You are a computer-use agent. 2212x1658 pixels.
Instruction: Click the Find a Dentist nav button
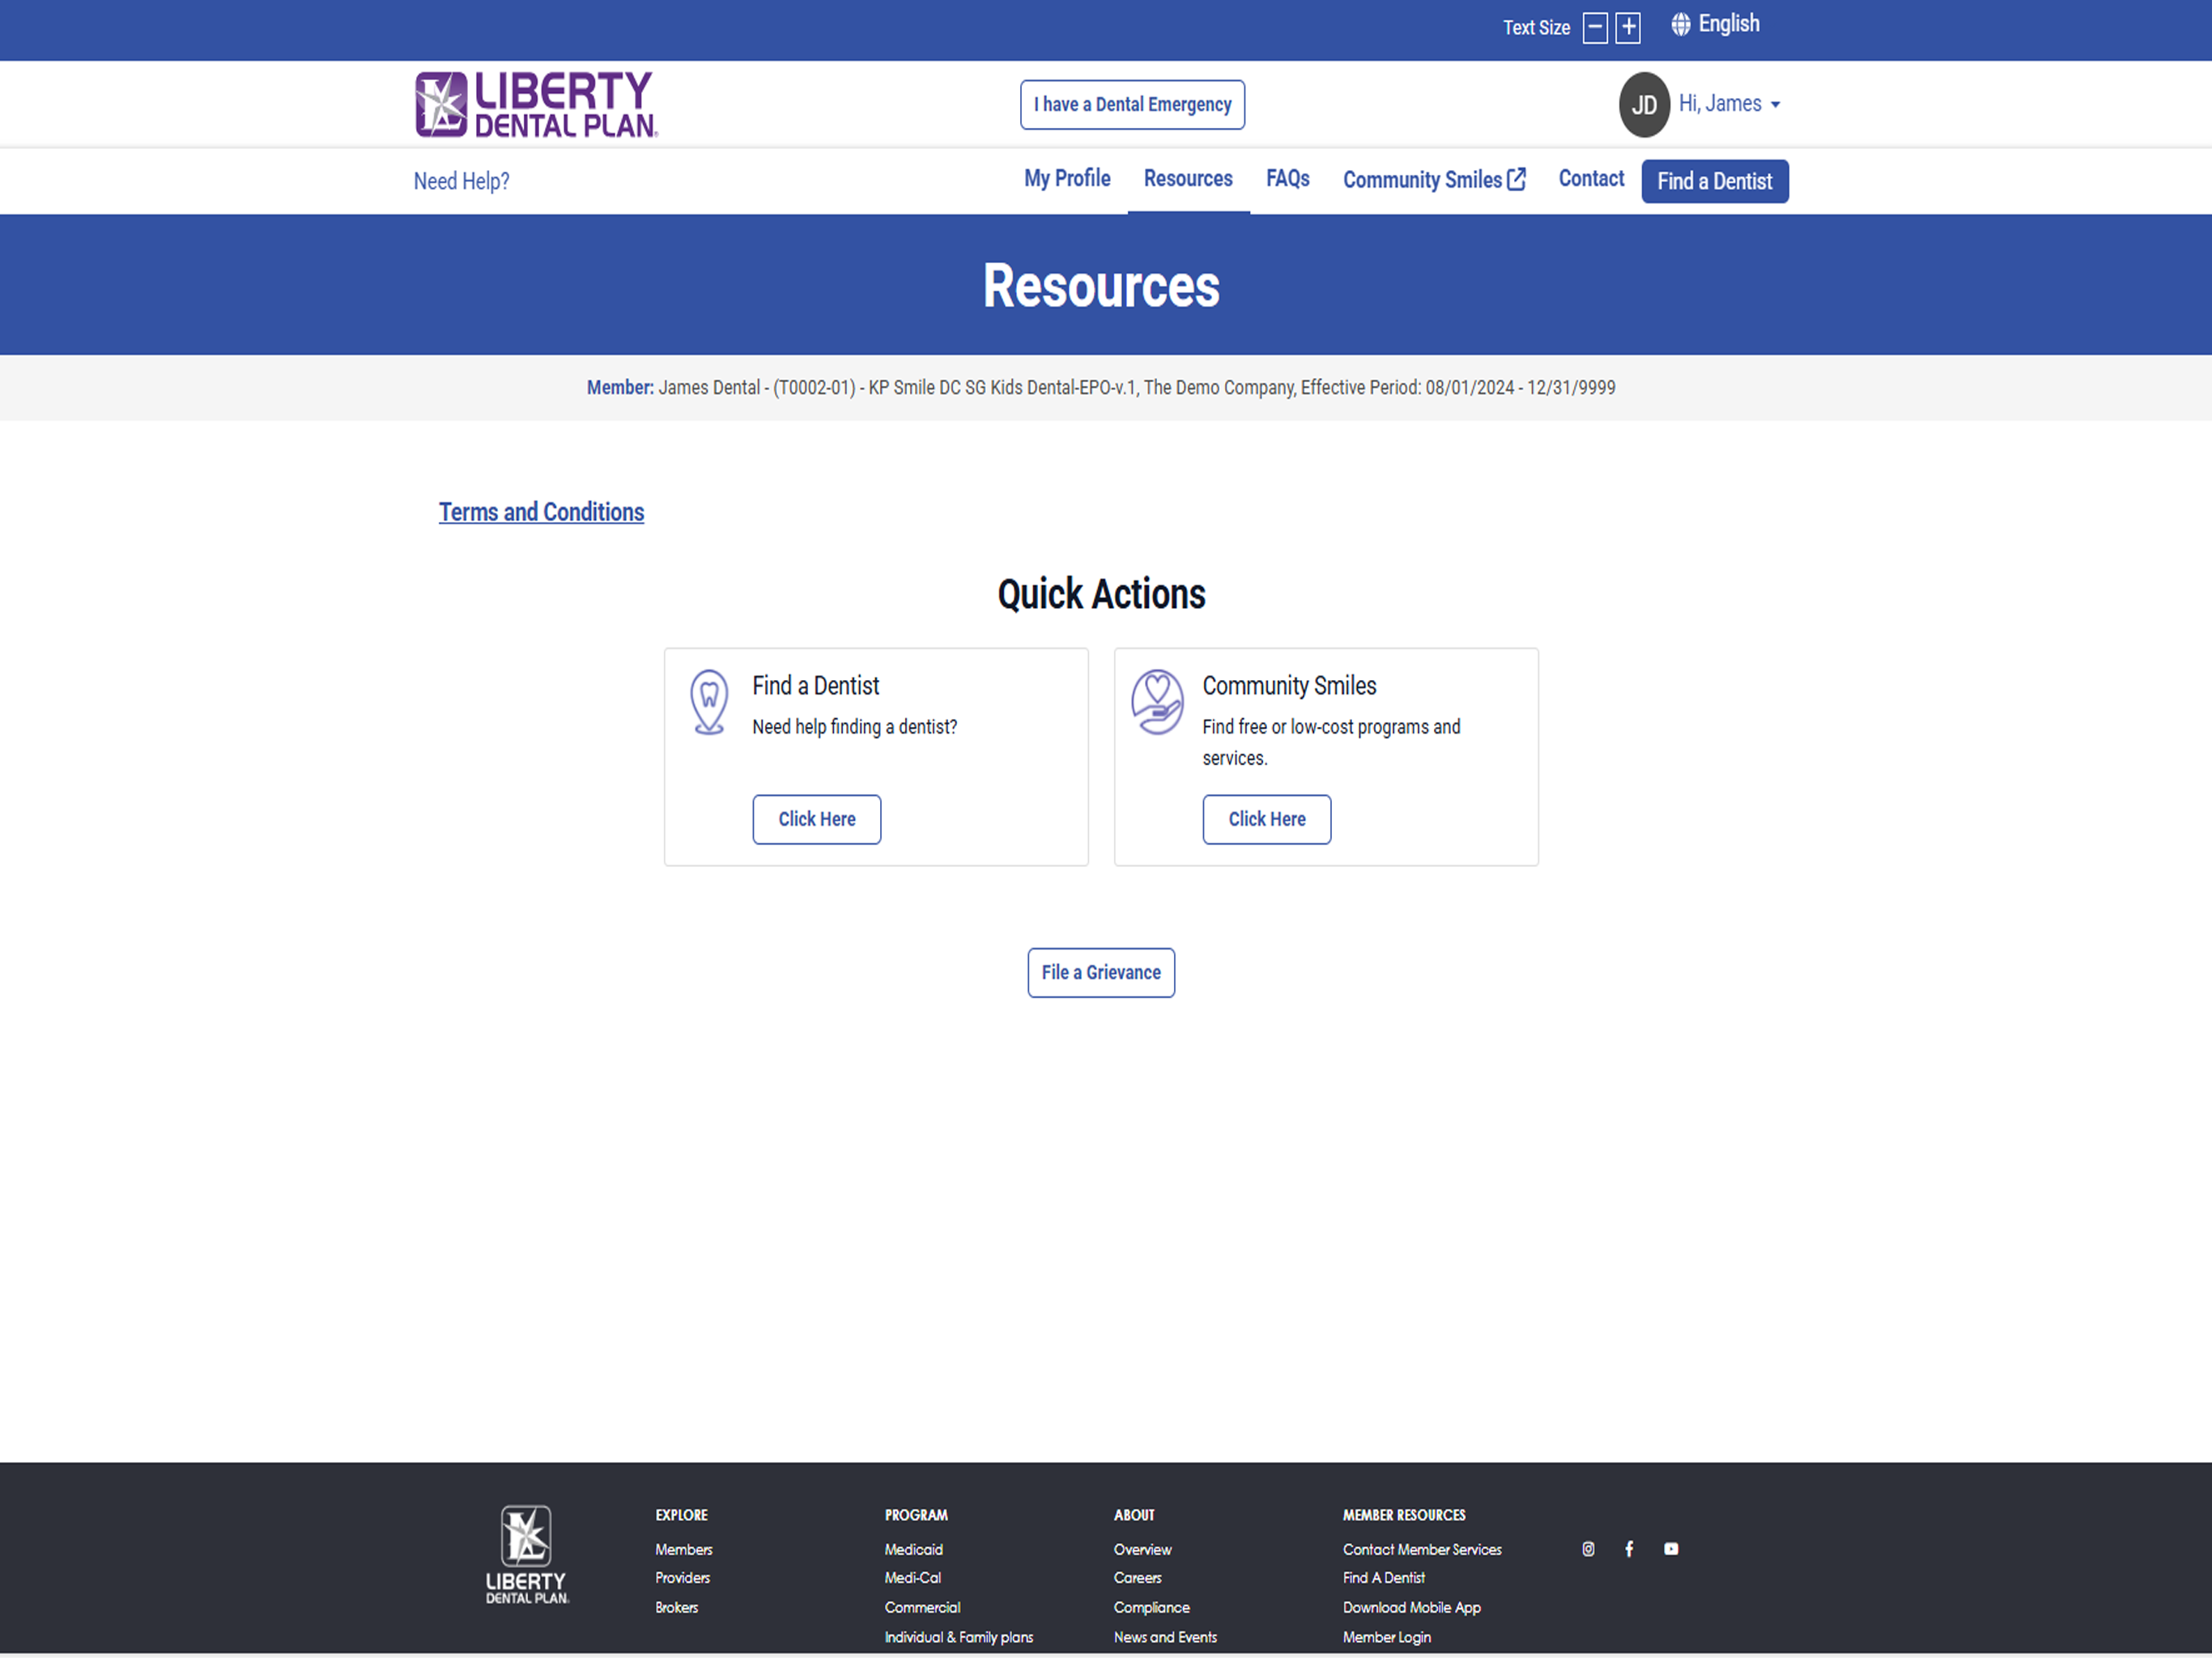[1715, 181]
